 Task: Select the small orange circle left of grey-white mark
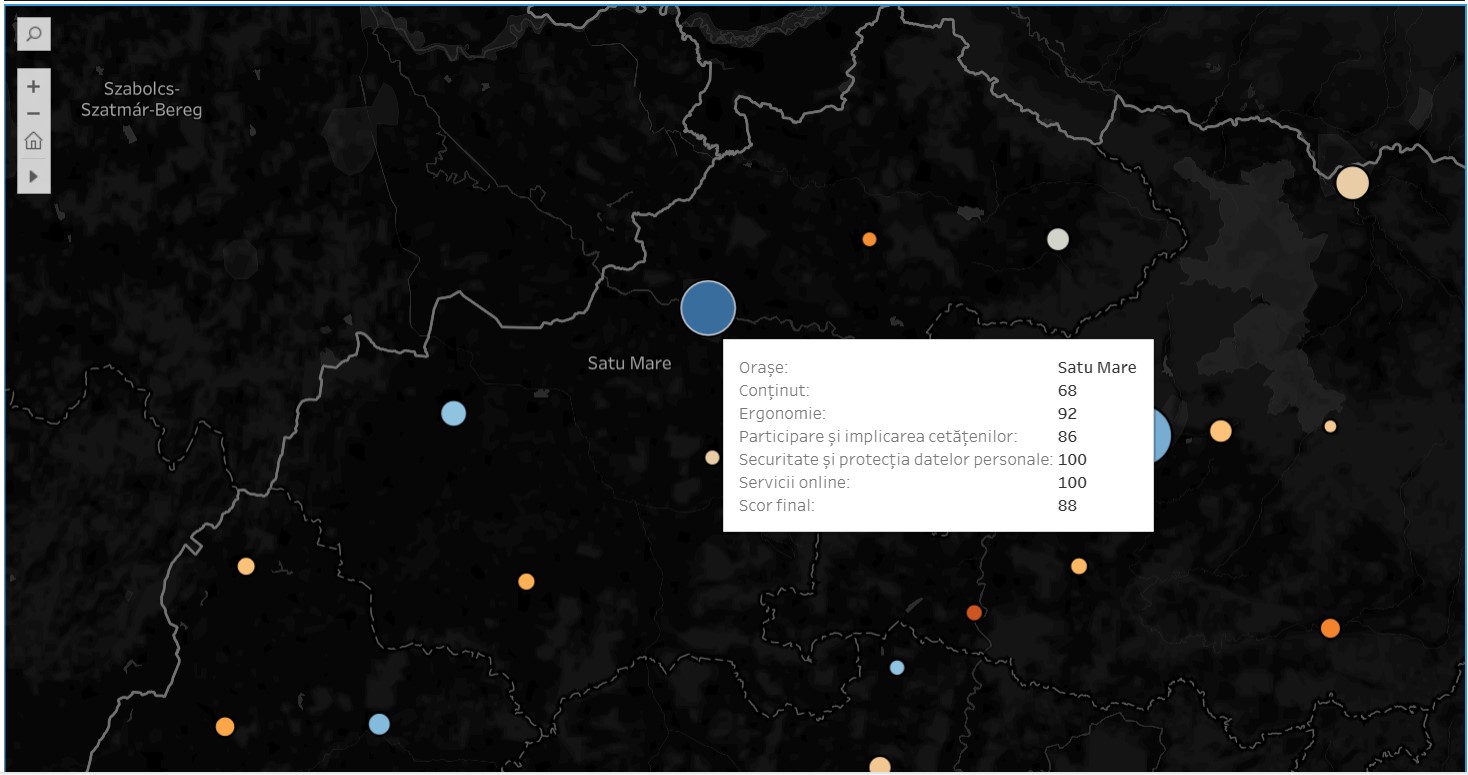click(869, 239)
